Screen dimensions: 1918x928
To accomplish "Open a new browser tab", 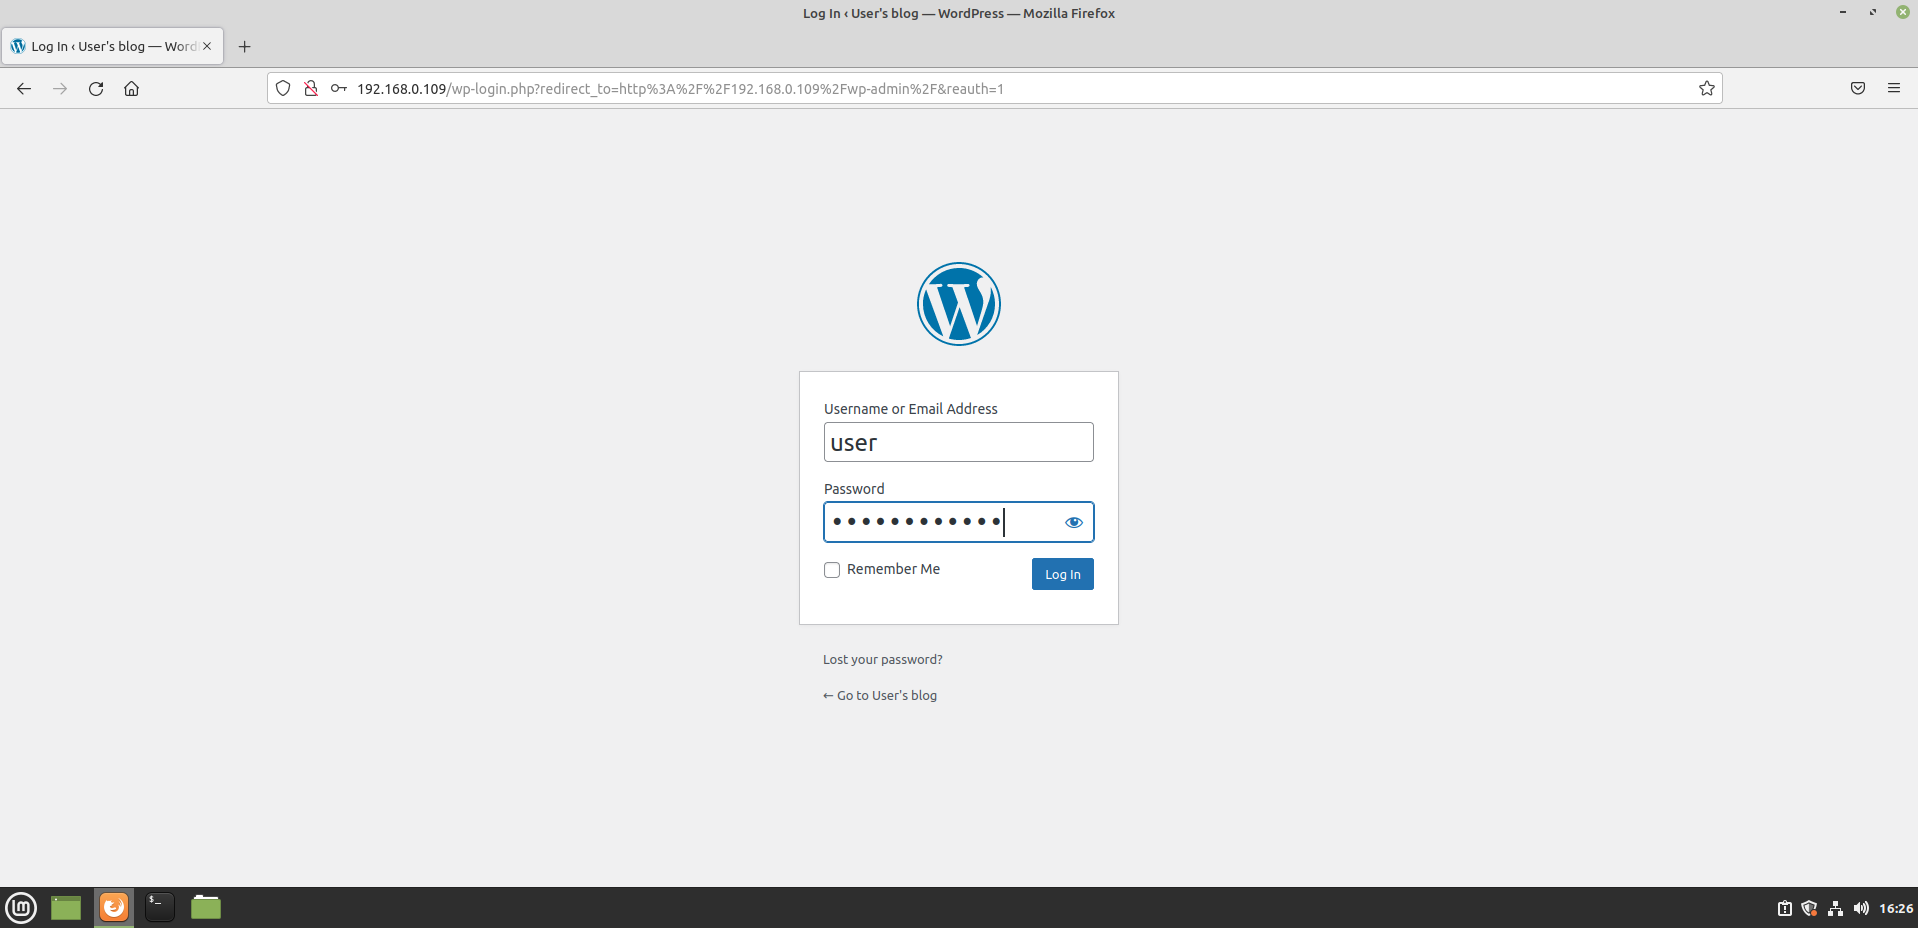I will pos(244,46).
